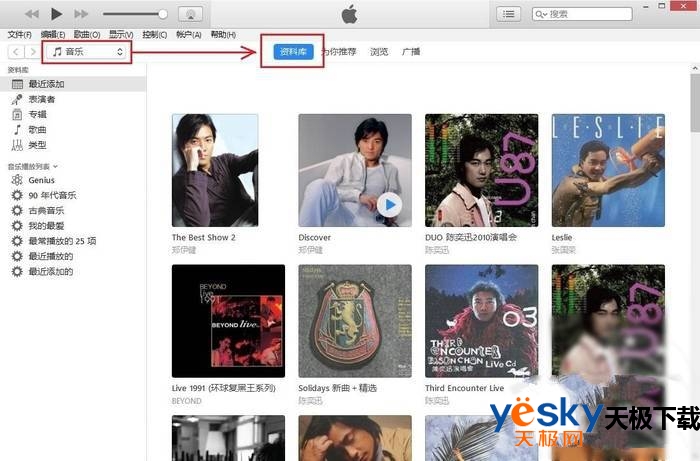Open the 音乐 media type dropdown

tap(87, 52)
